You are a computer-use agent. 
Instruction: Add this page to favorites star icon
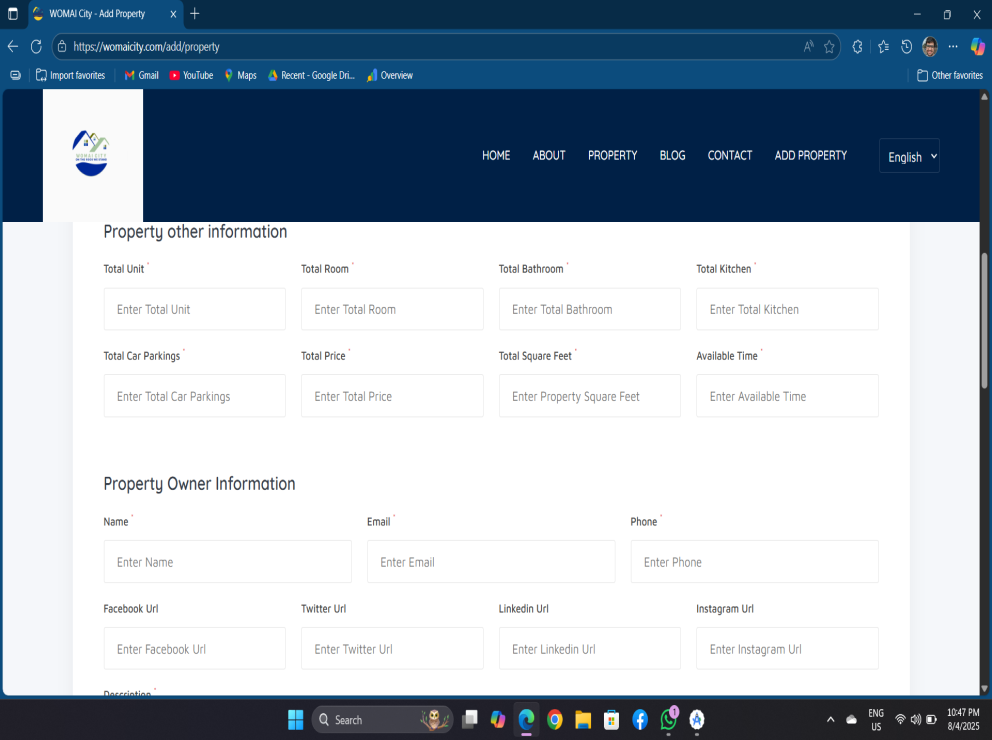coord(829,46)
